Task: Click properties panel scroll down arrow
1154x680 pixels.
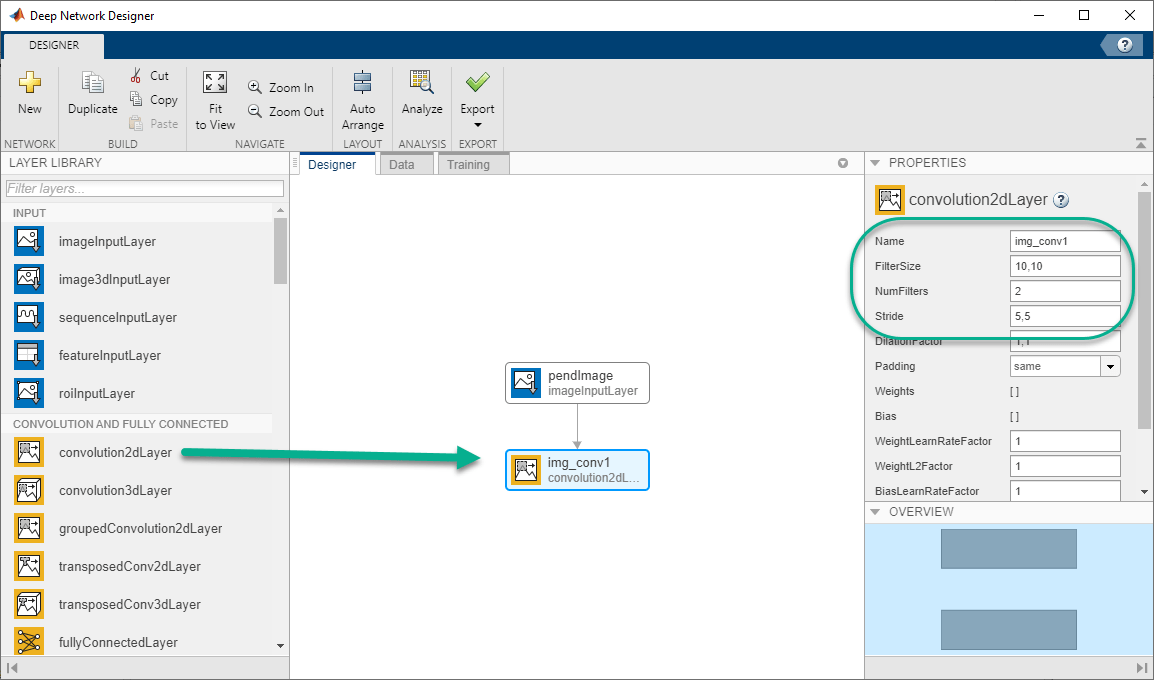Action: point(1144,492)
